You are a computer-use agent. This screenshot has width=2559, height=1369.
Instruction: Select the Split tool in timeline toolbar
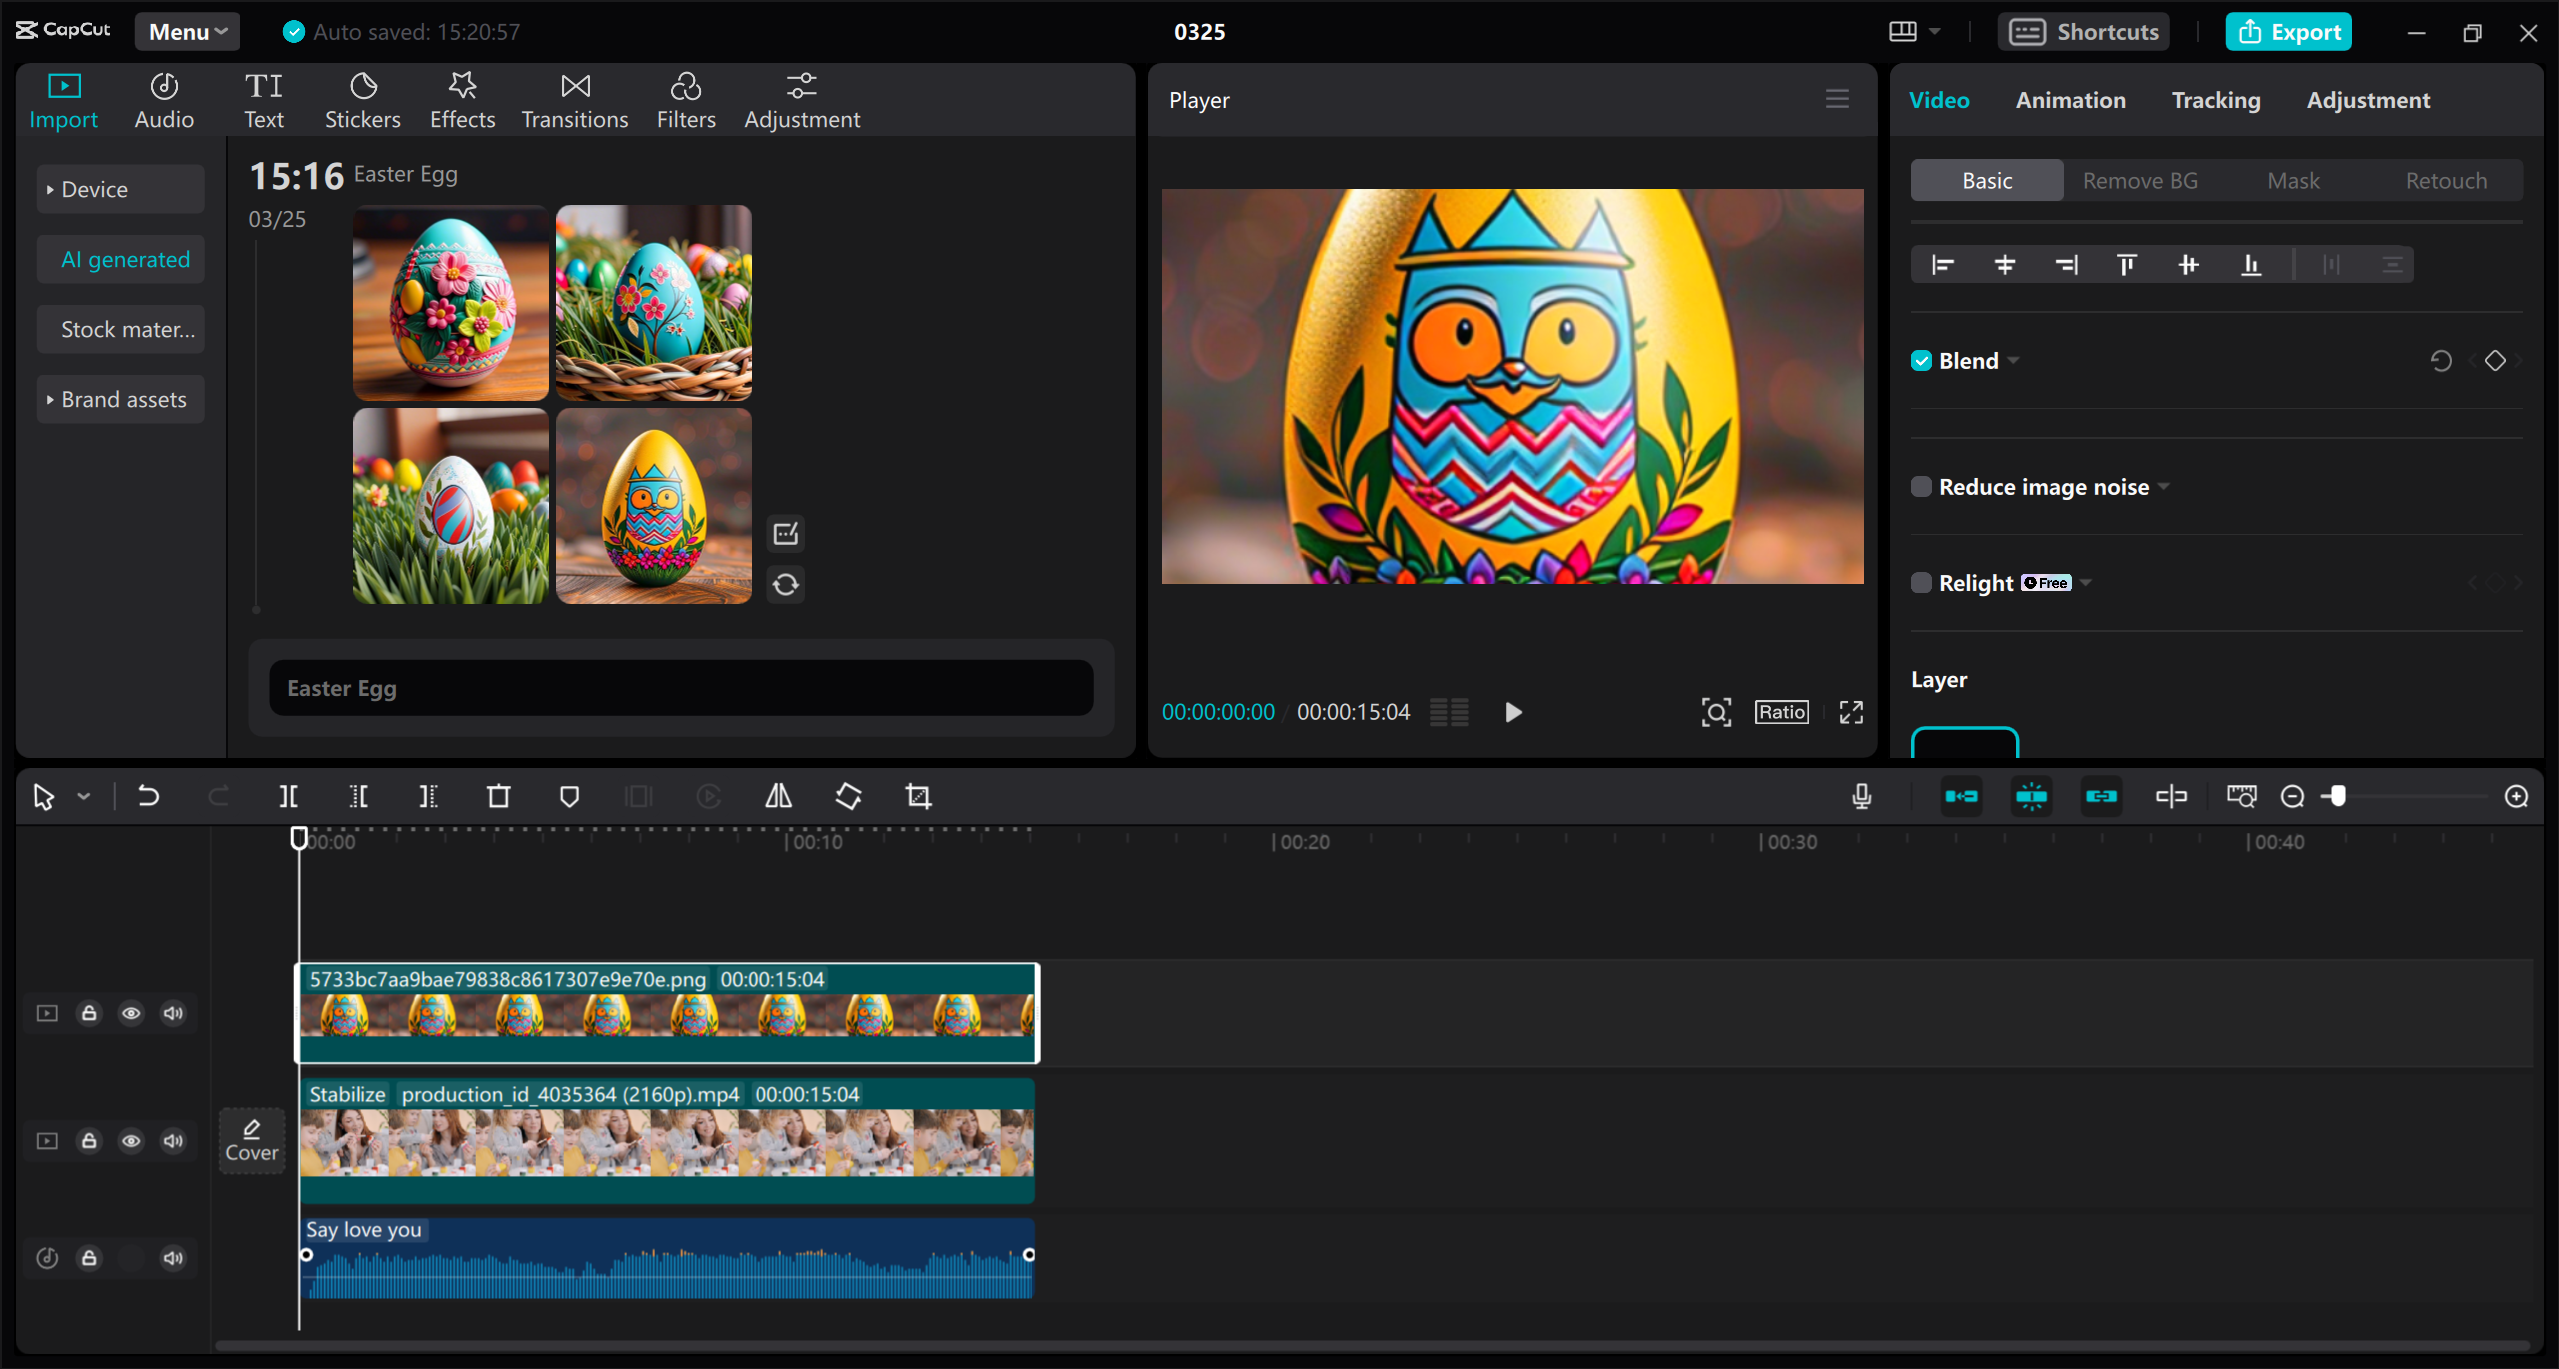(289, 796)
